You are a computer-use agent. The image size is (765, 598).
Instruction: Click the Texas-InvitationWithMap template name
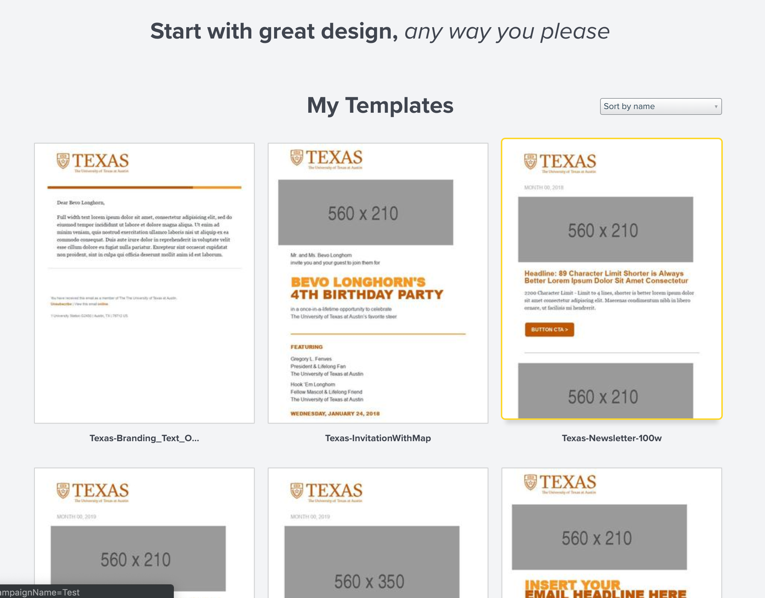pos(378,438)
